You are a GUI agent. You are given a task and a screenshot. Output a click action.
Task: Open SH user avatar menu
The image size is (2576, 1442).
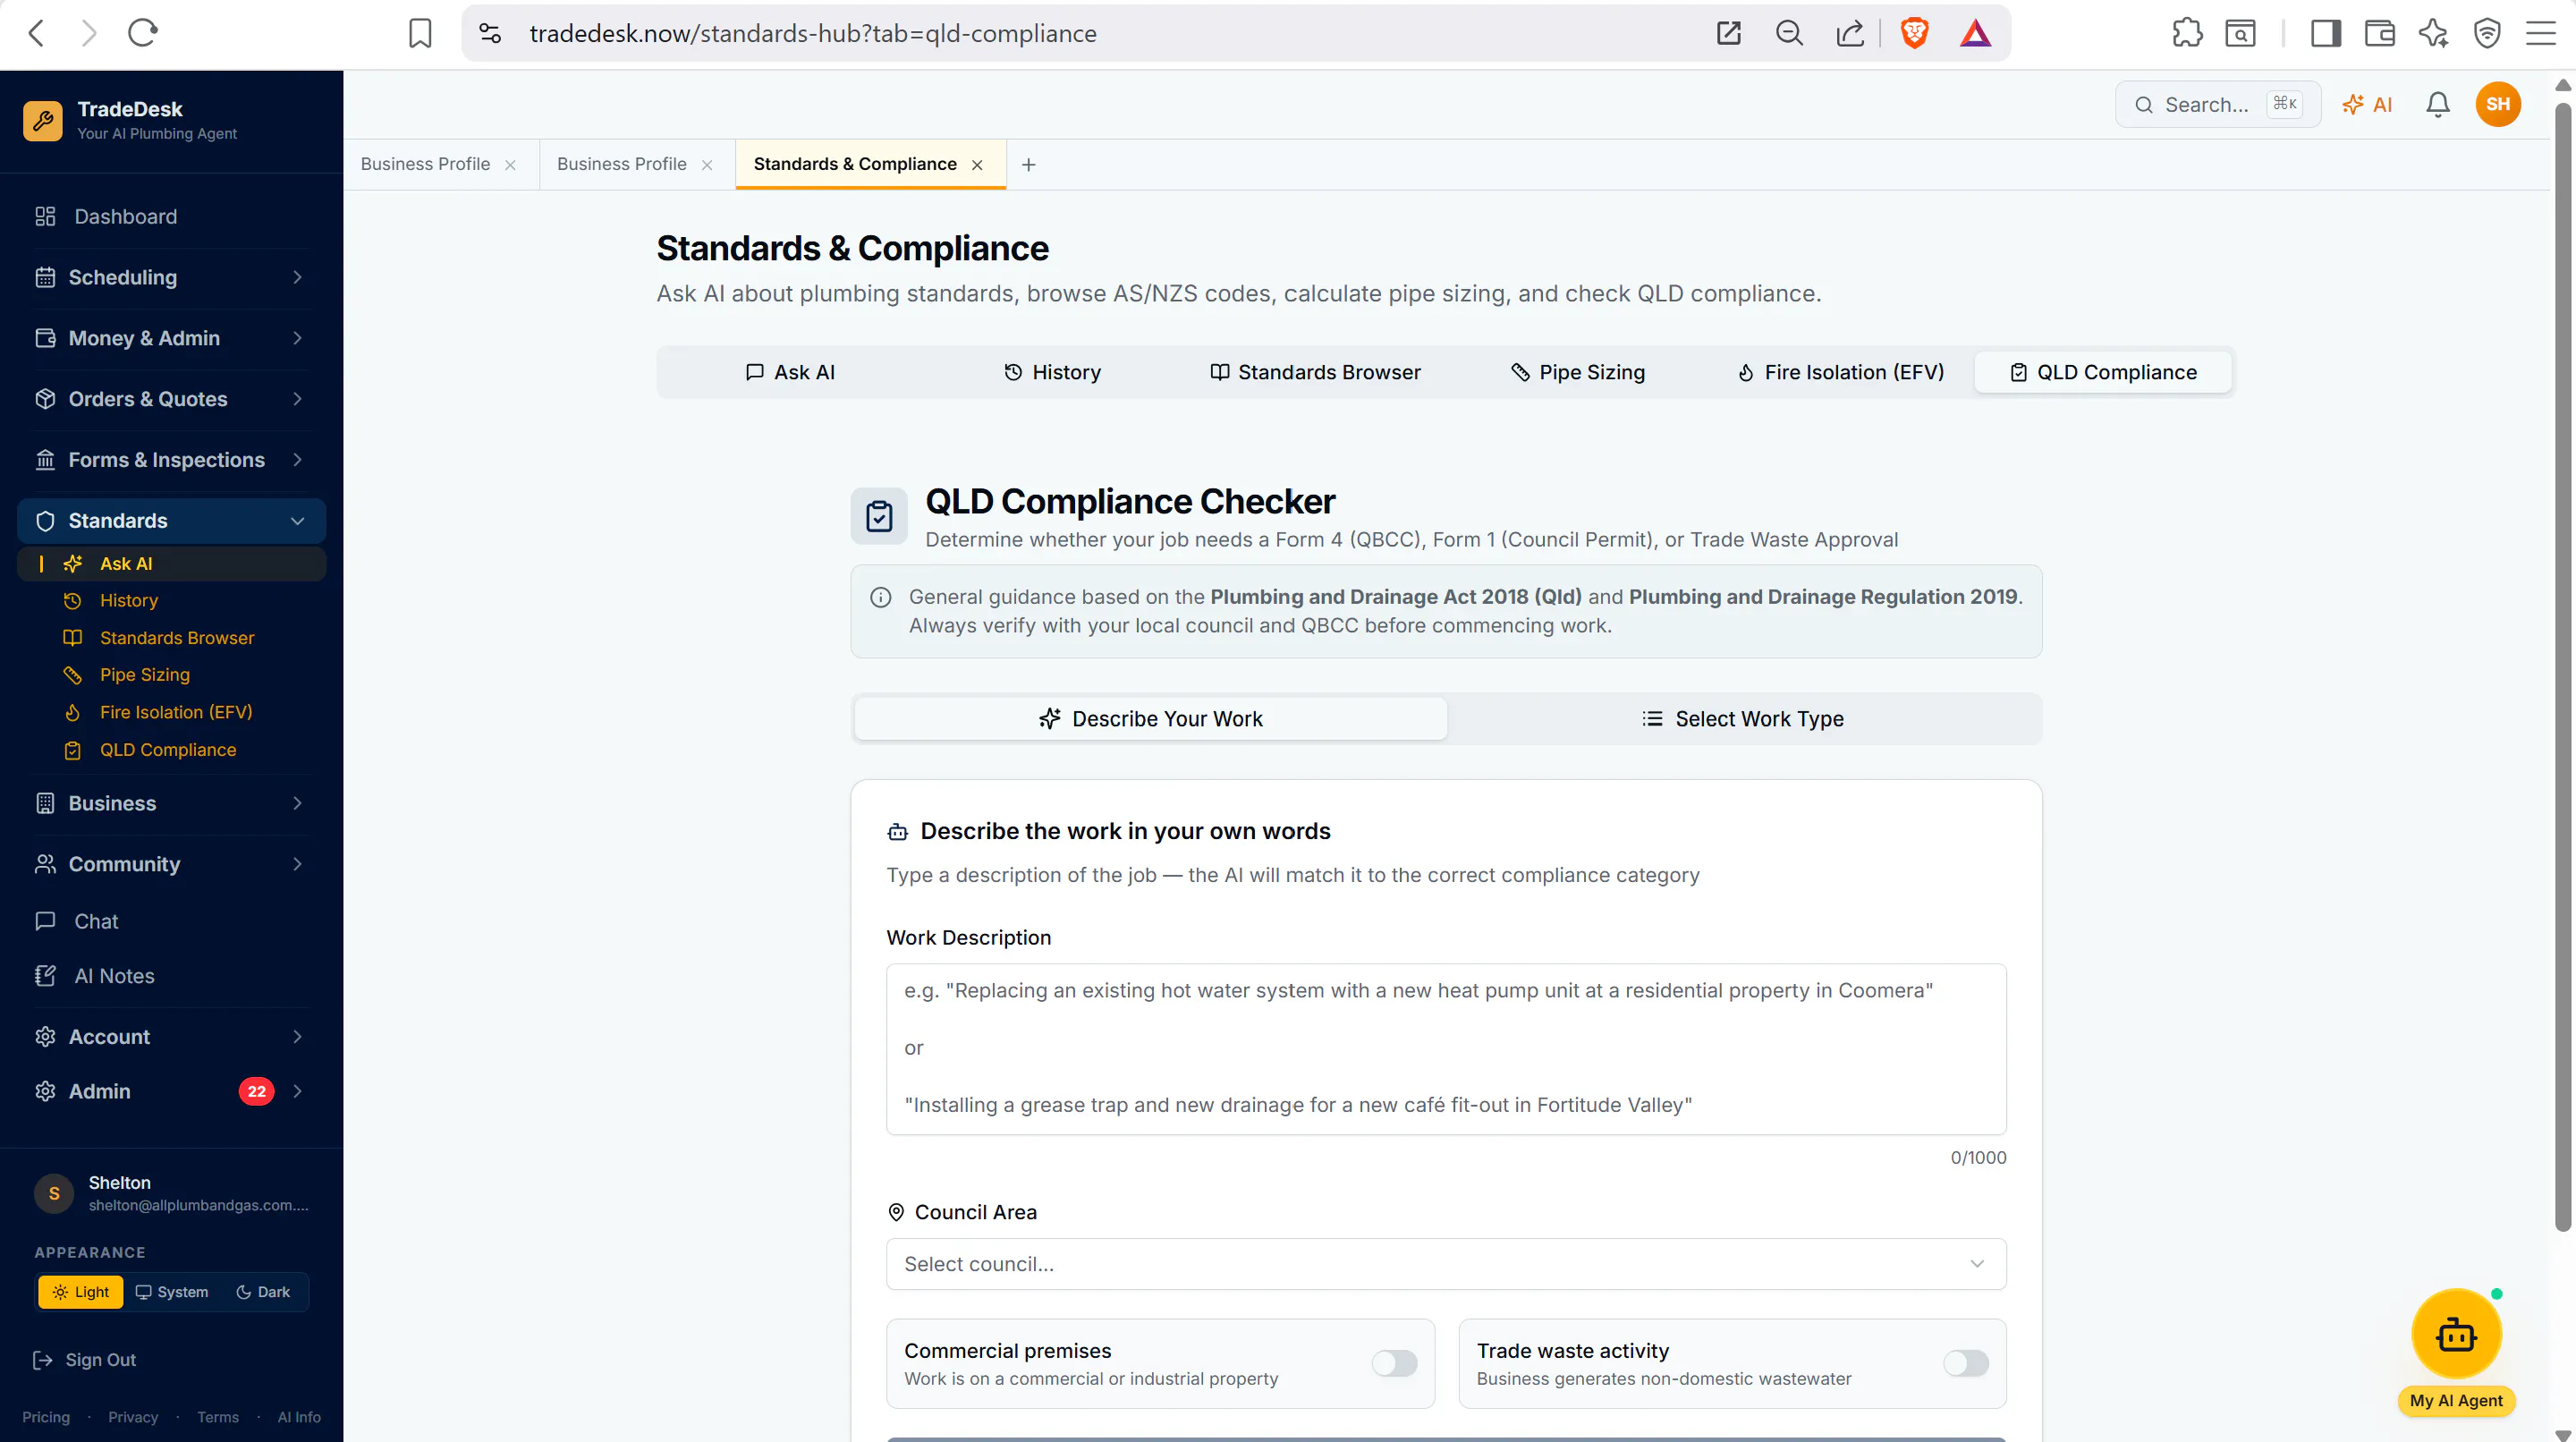(x=2498, y=104)
